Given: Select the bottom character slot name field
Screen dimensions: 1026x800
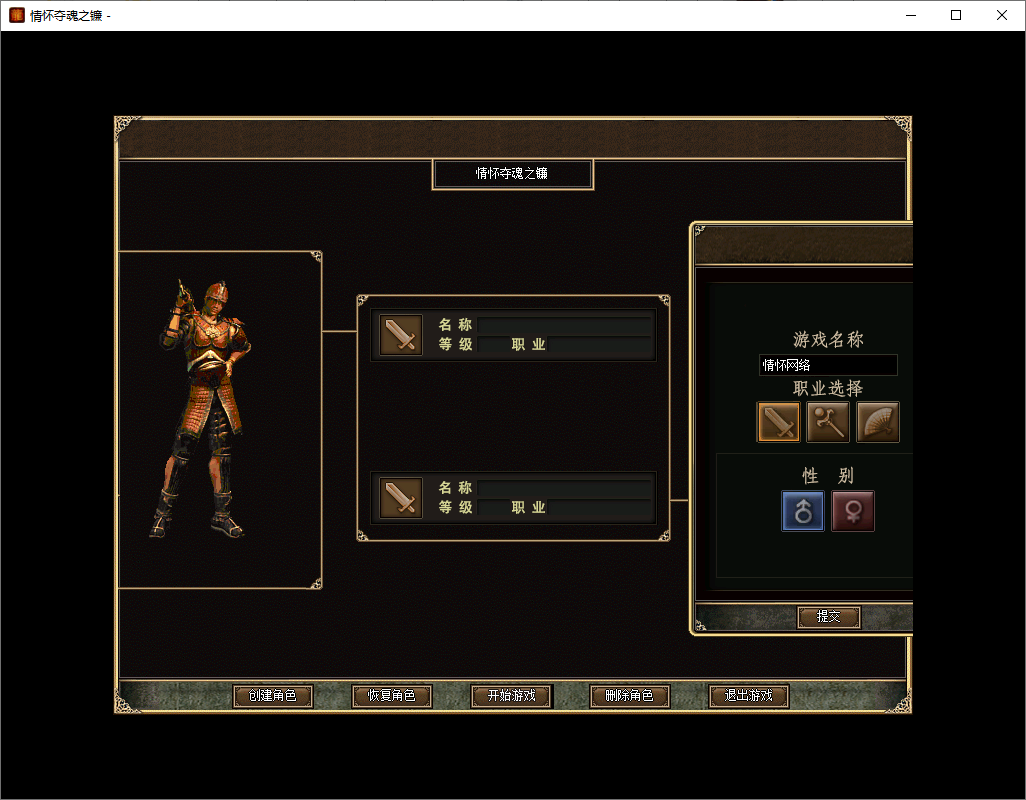Looking at the screenshot, I should pos(564,488).
